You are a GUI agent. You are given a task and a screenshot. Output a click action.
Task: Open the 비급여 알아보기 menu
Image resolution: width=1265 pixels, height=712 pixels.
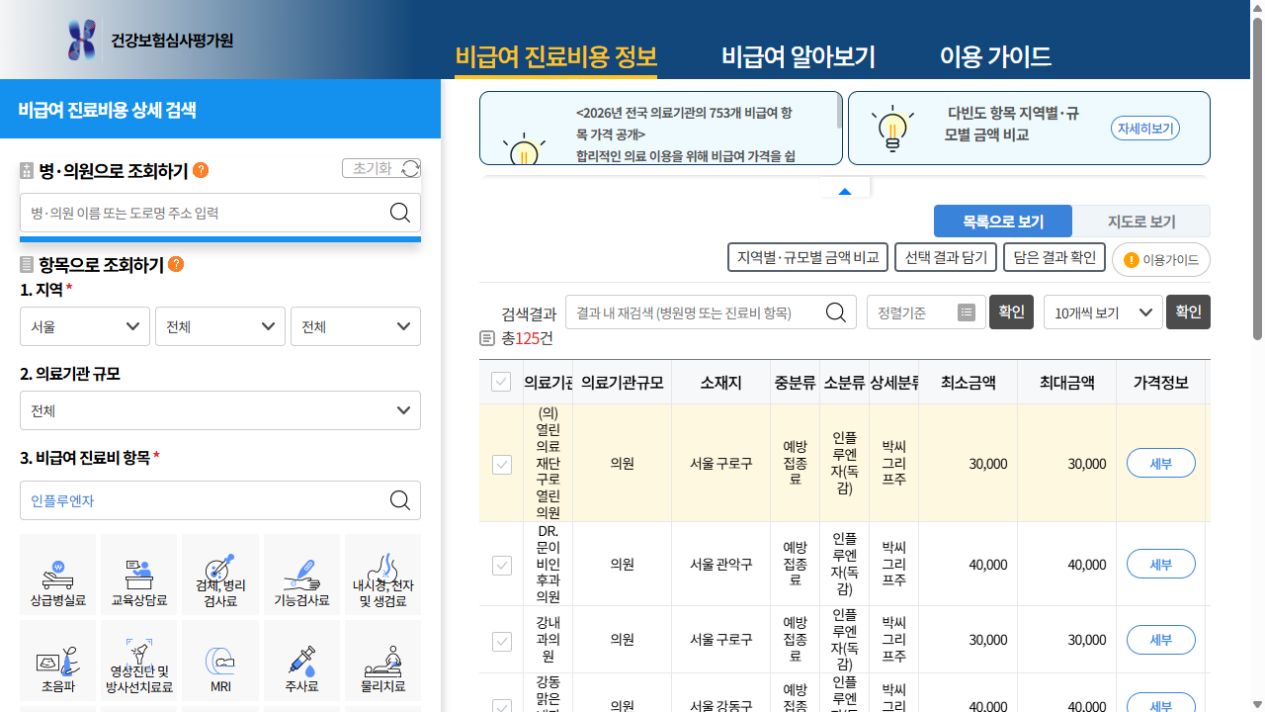click(799, 56)
